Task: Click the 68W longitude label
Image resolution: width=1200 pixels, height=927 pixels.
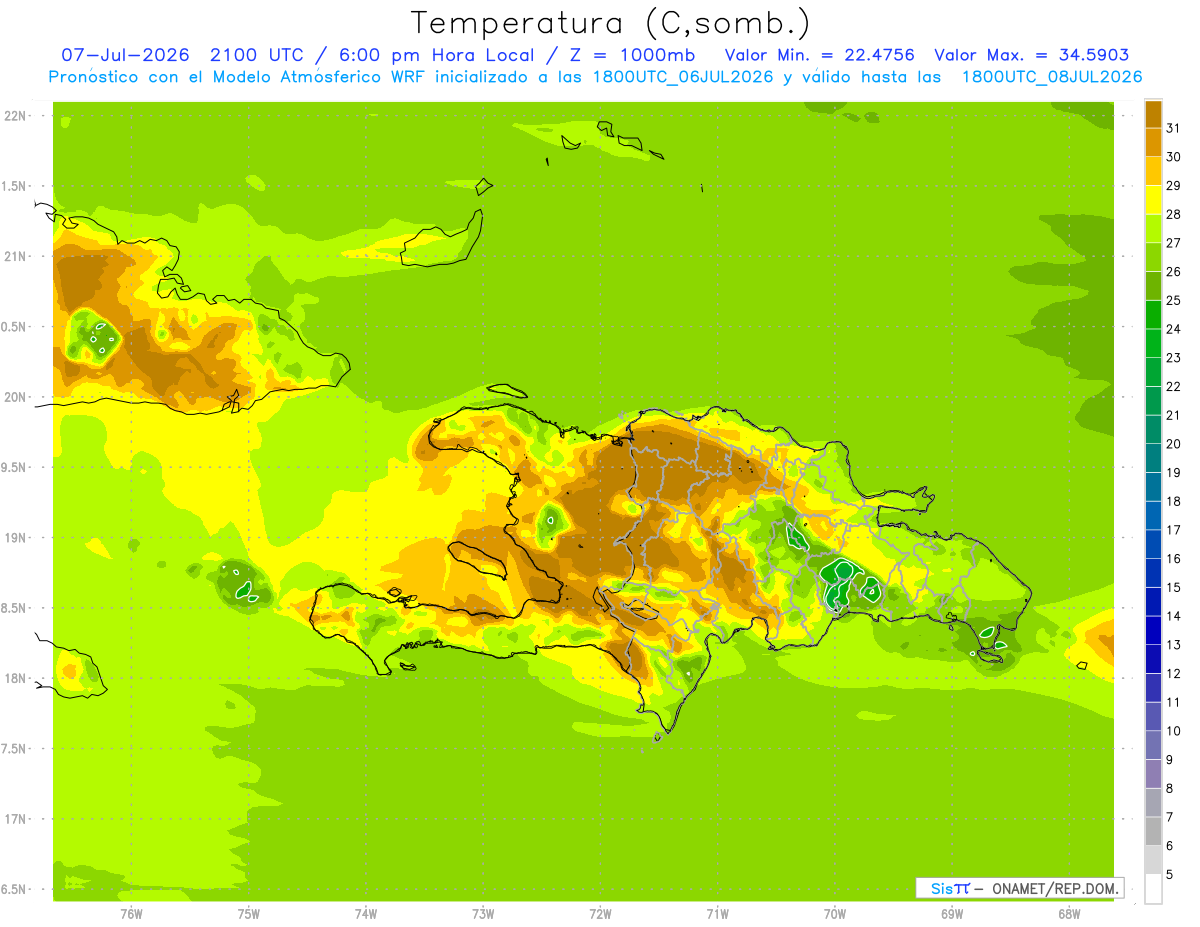Action: (x=1069, y=913)
